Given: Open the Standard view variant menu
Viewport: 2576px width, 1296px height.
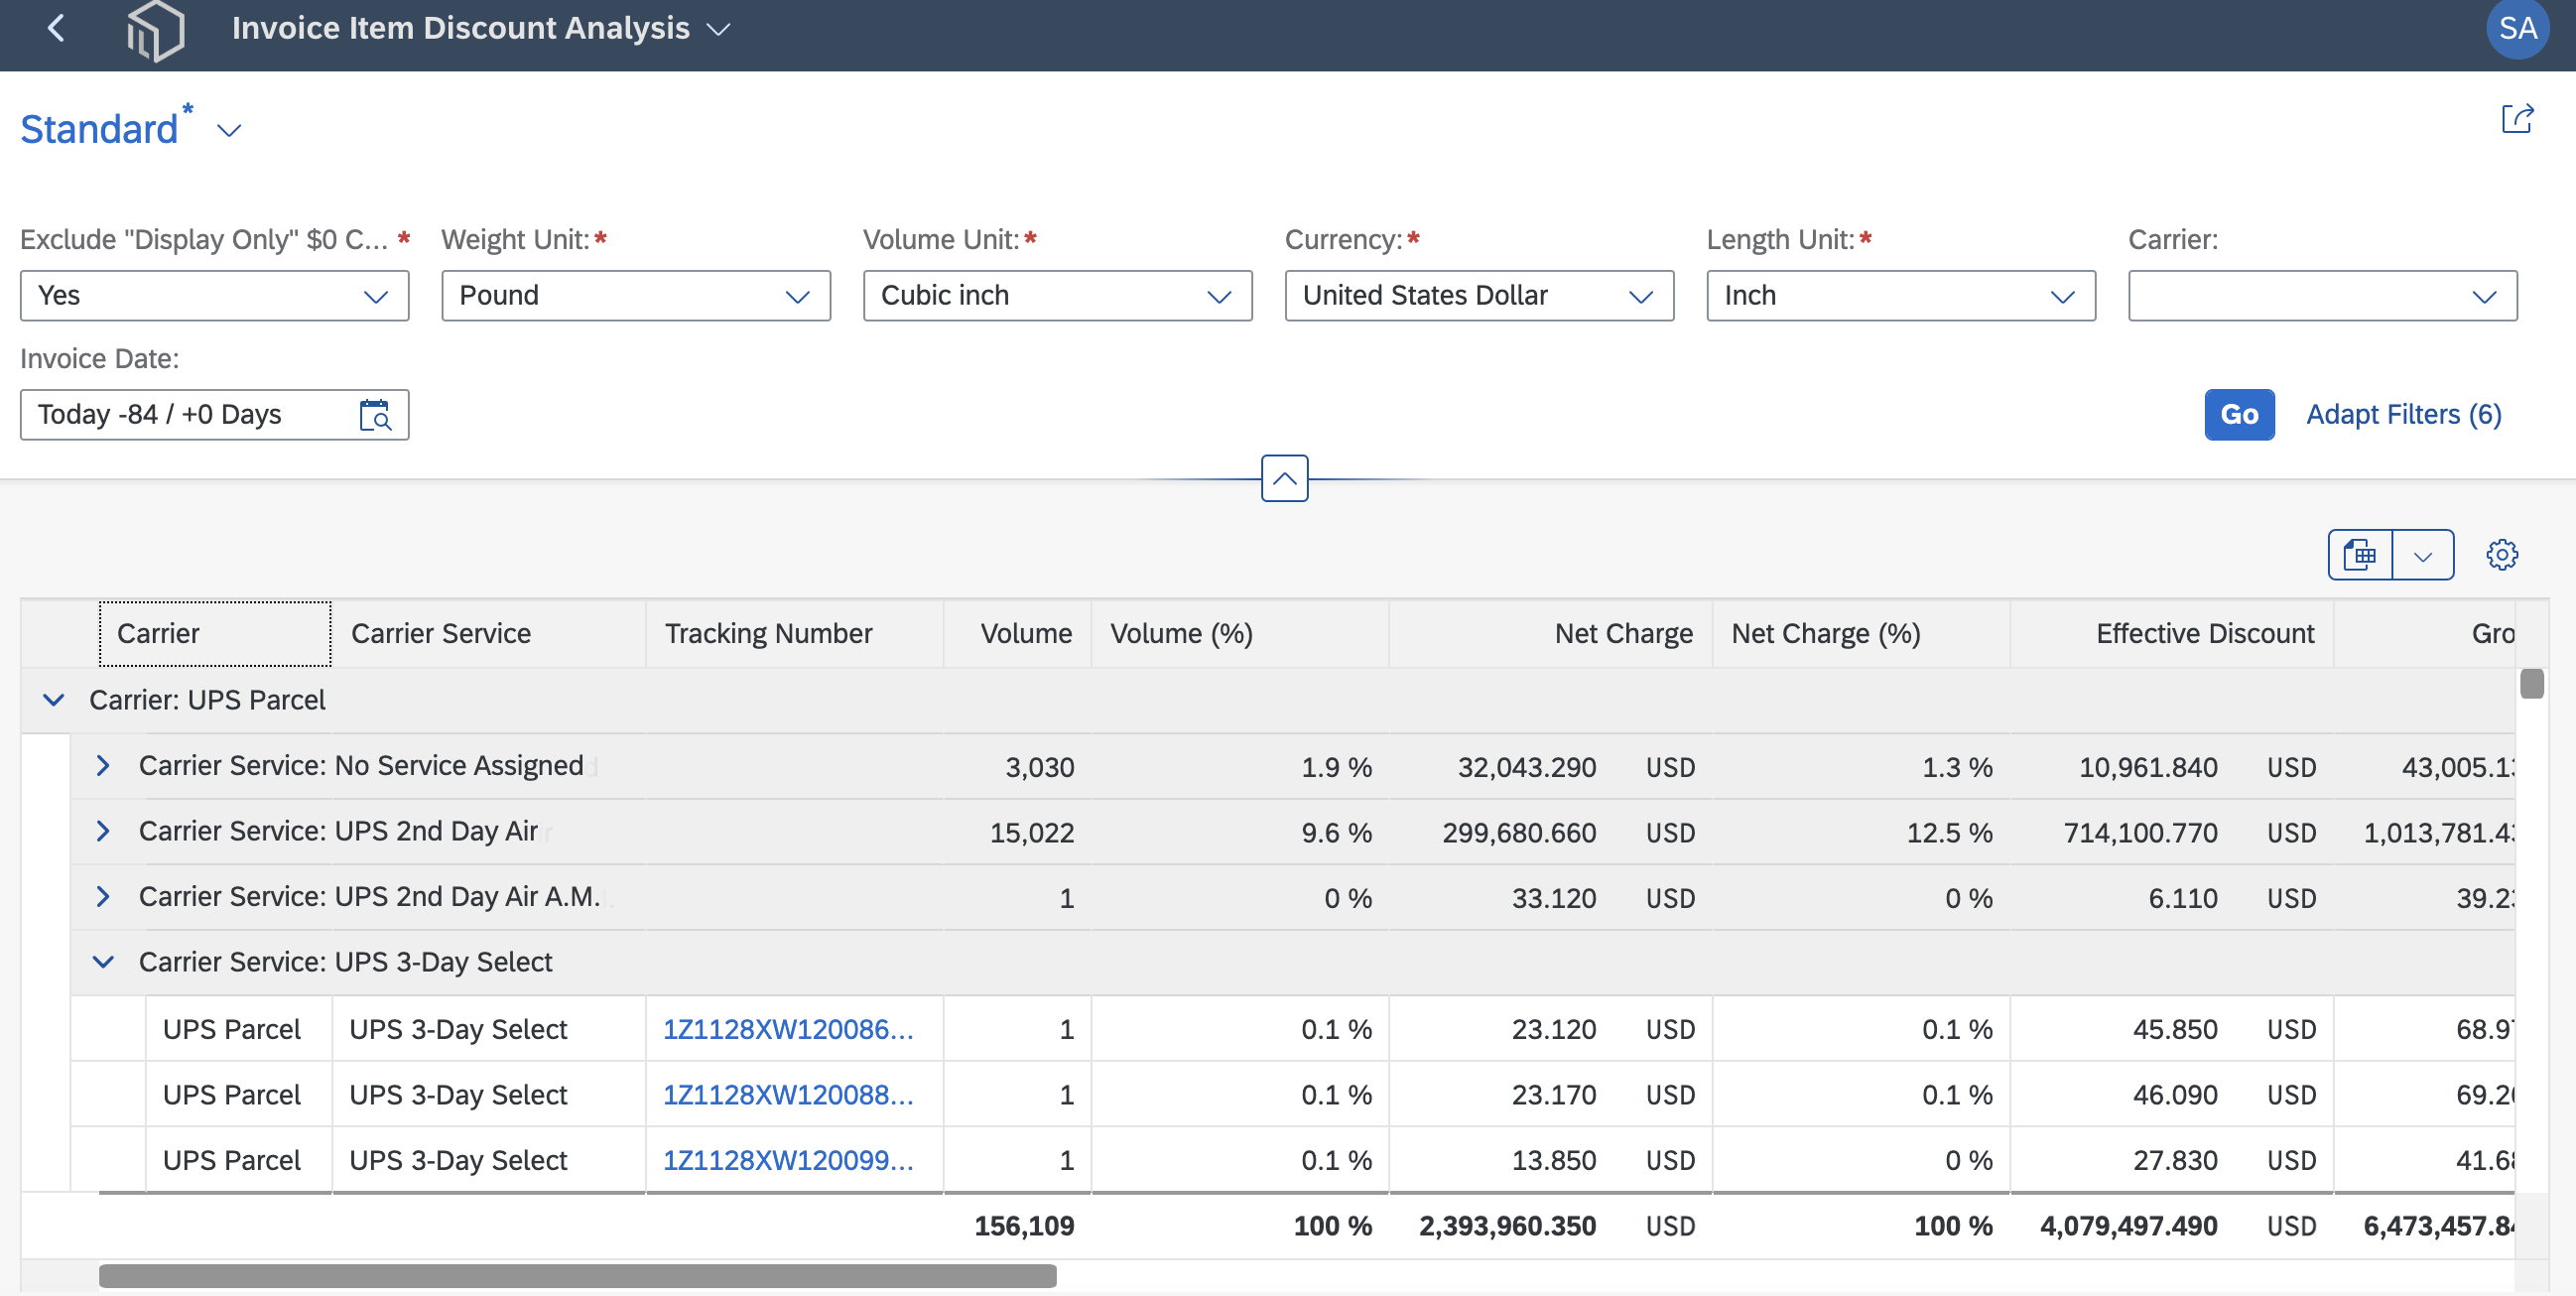Looking at the screenshot, I should coord(230,131).
